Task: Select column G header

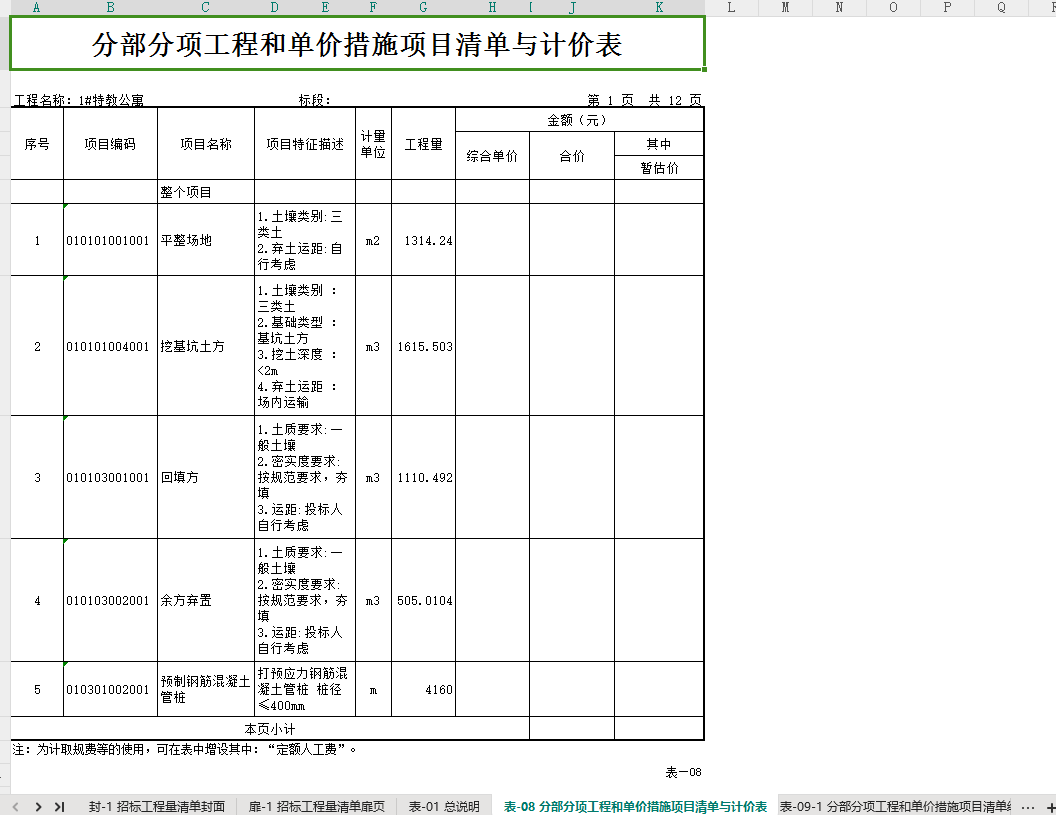Action: pos(423,7)
